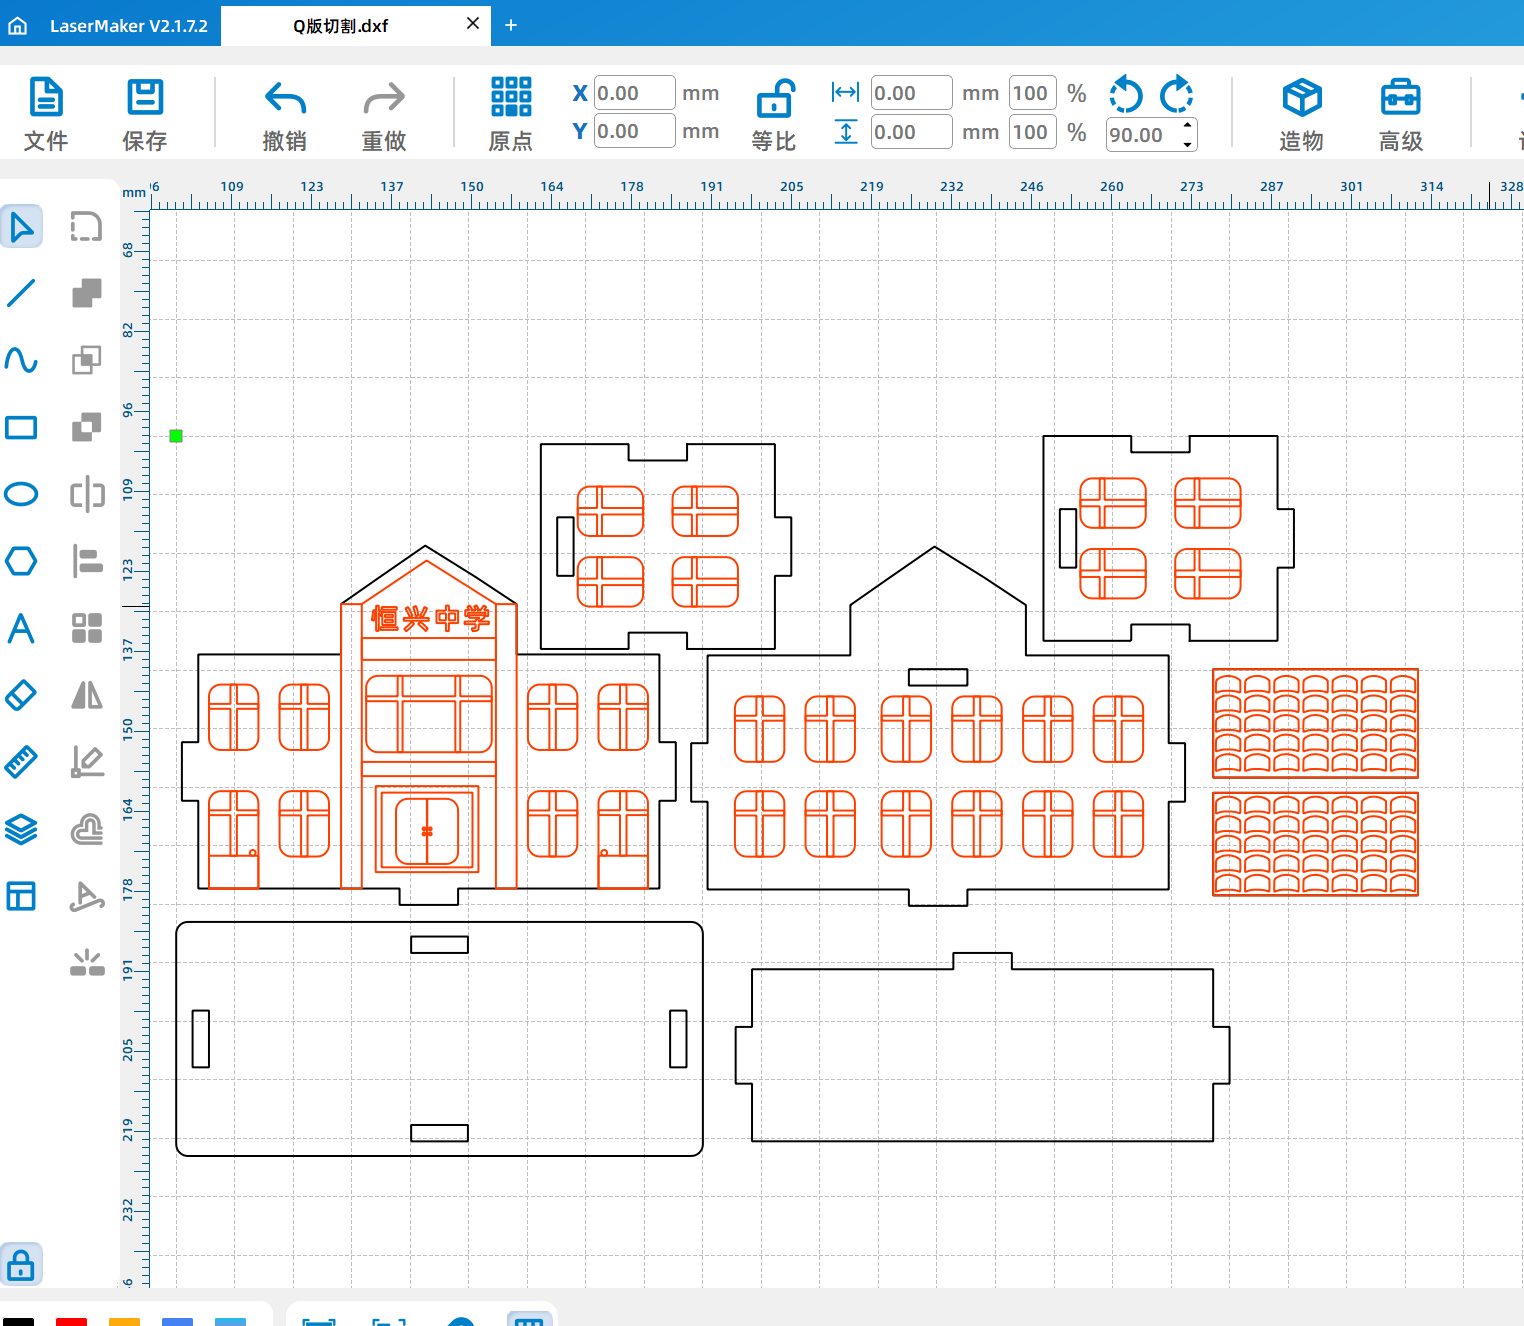The width and height of the screenshot is (1524, 1326).
Task: Open the 文件 file menu
Action: pyautogui.click(x=46, y=115)
